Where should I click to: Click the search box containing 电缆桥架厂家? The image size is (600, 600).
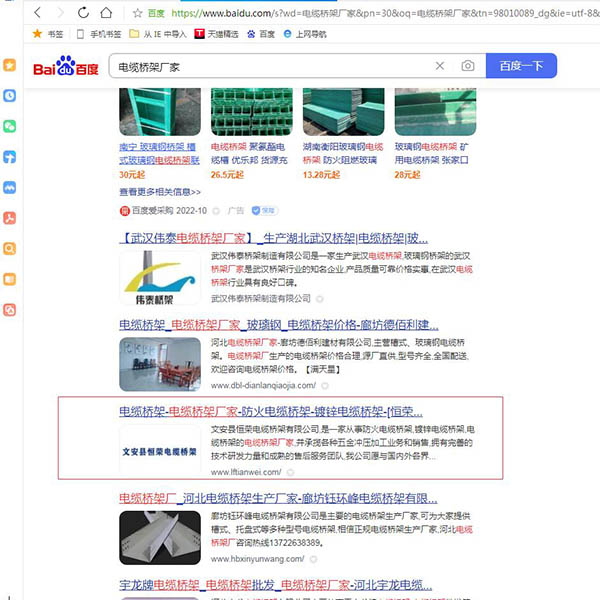click(272, 67)
